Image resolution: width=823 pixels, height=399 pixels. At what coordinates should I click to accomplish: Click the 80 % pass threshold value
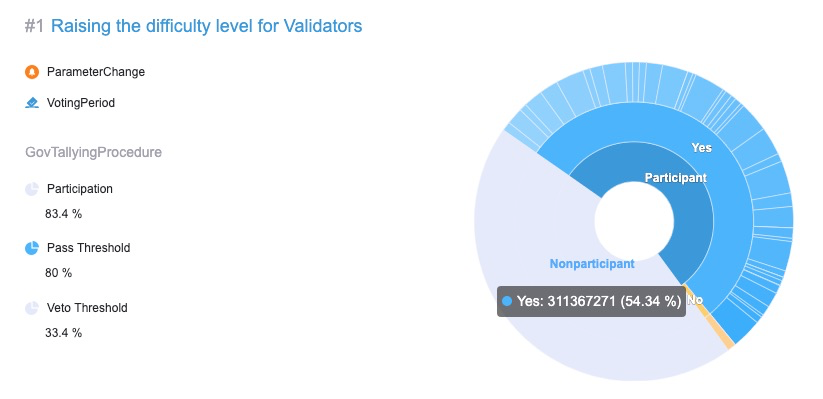coord(58,273)
